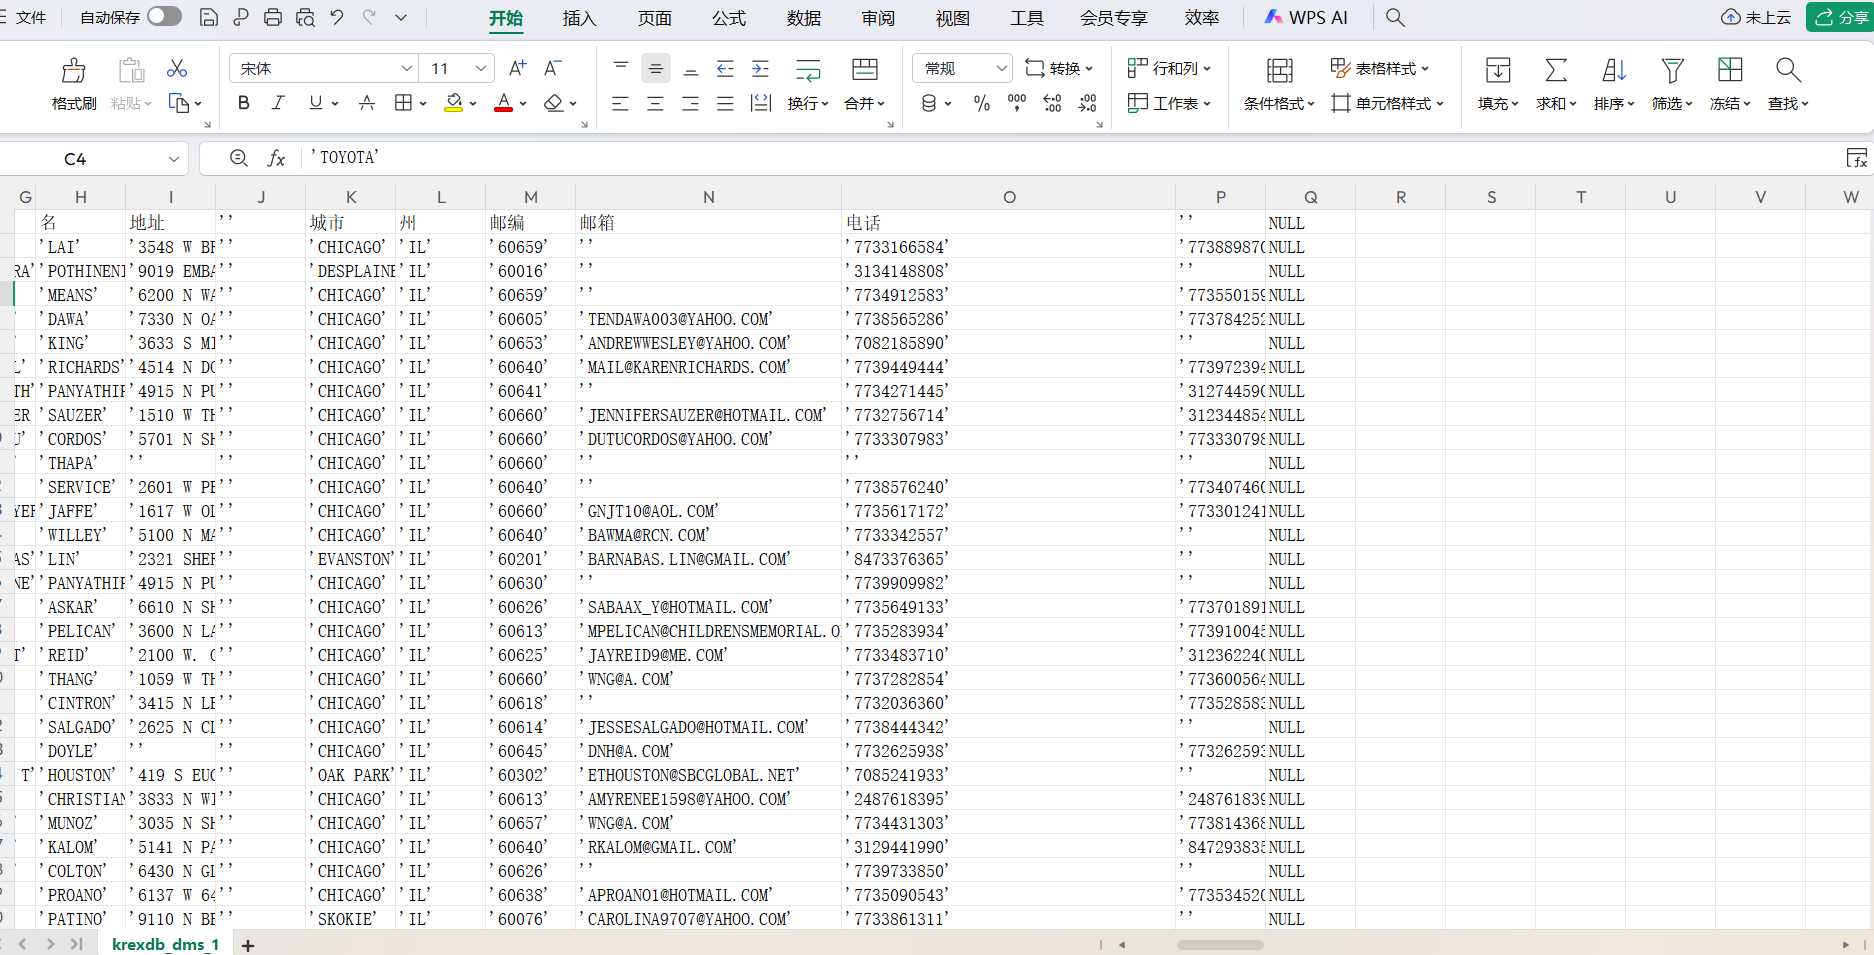Click the Conditional Formatting (条件格式) icon
The image size is (1874, 955).
(1279, 70)
